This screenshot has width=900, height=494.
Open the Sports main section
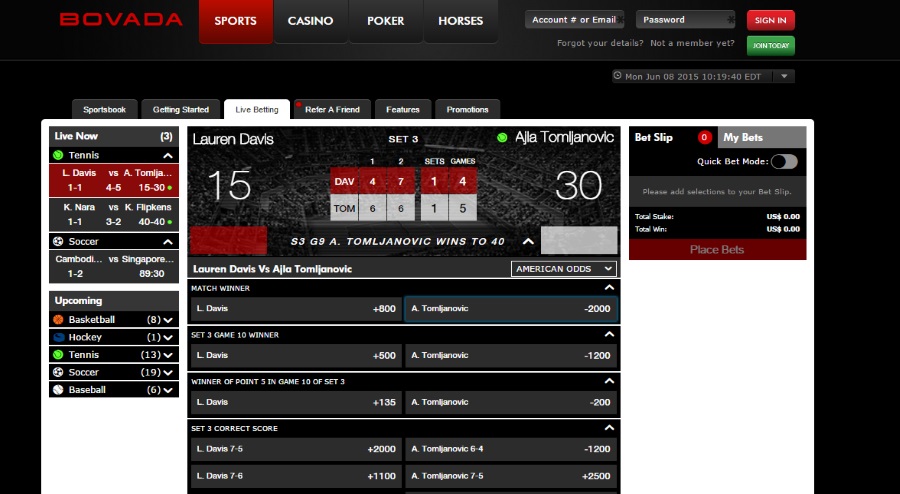tap(235, 21)
